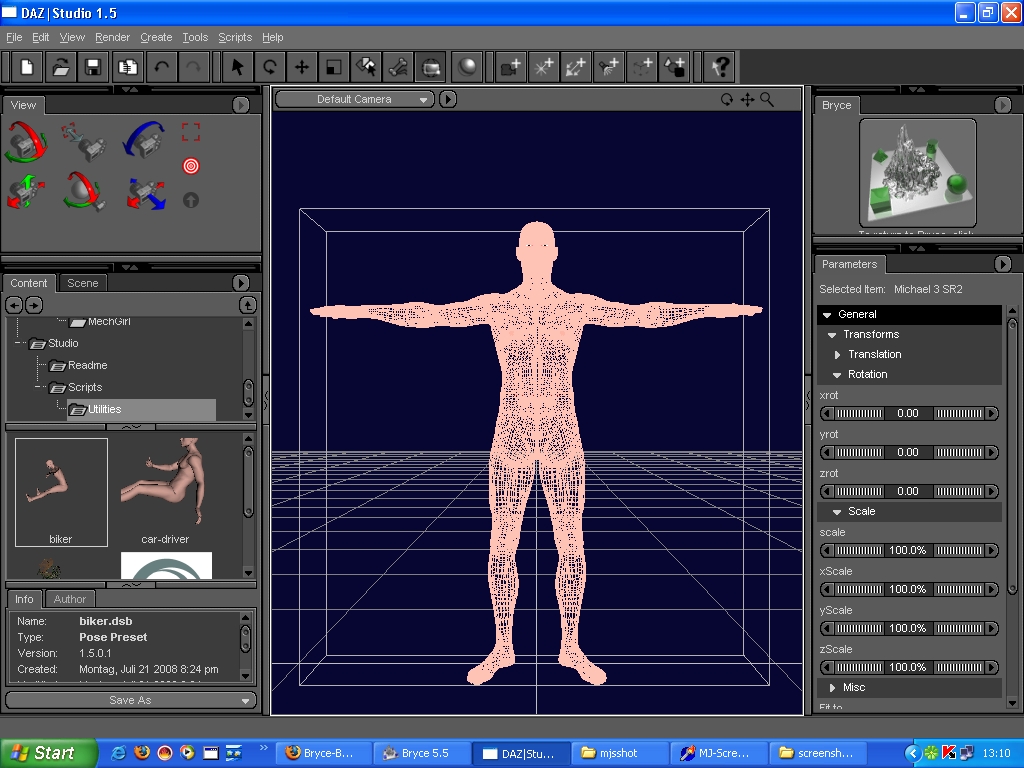Screen dimensions: 1024x768
Task: Click the red target aim icon
Action: point(191,165)
